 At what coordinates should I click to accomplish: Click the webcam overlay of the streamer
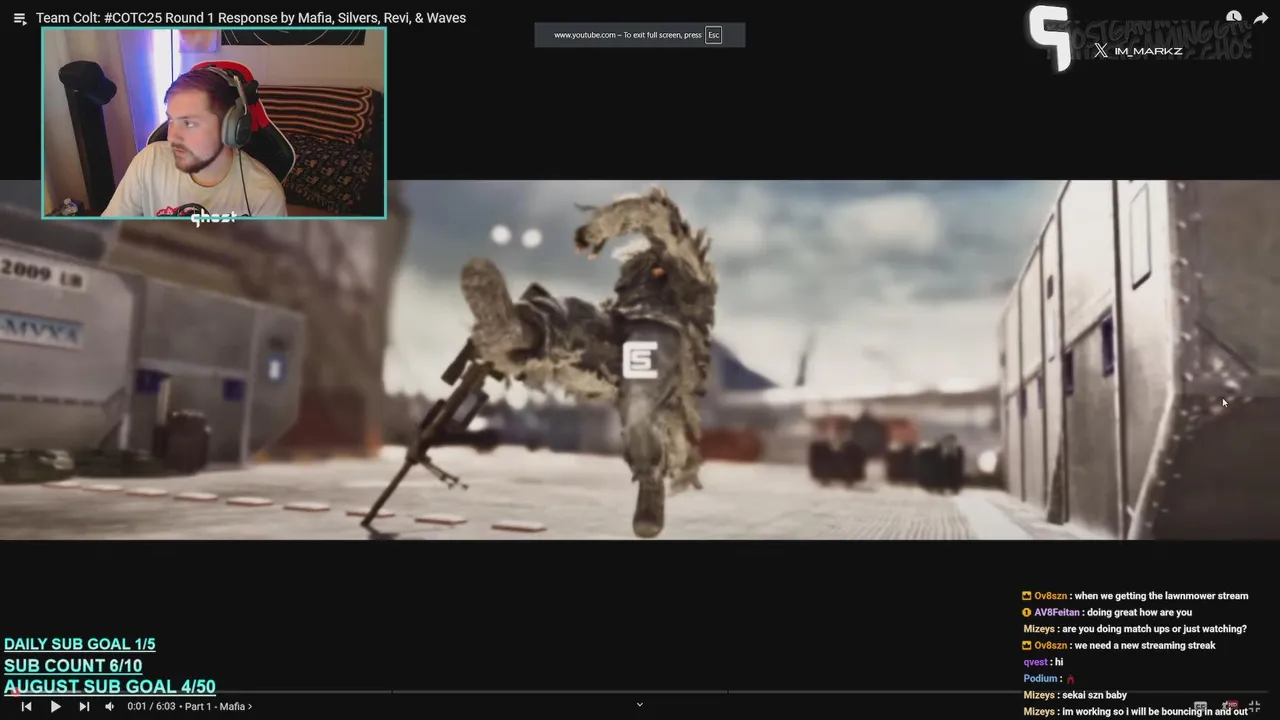coord(214,123)
